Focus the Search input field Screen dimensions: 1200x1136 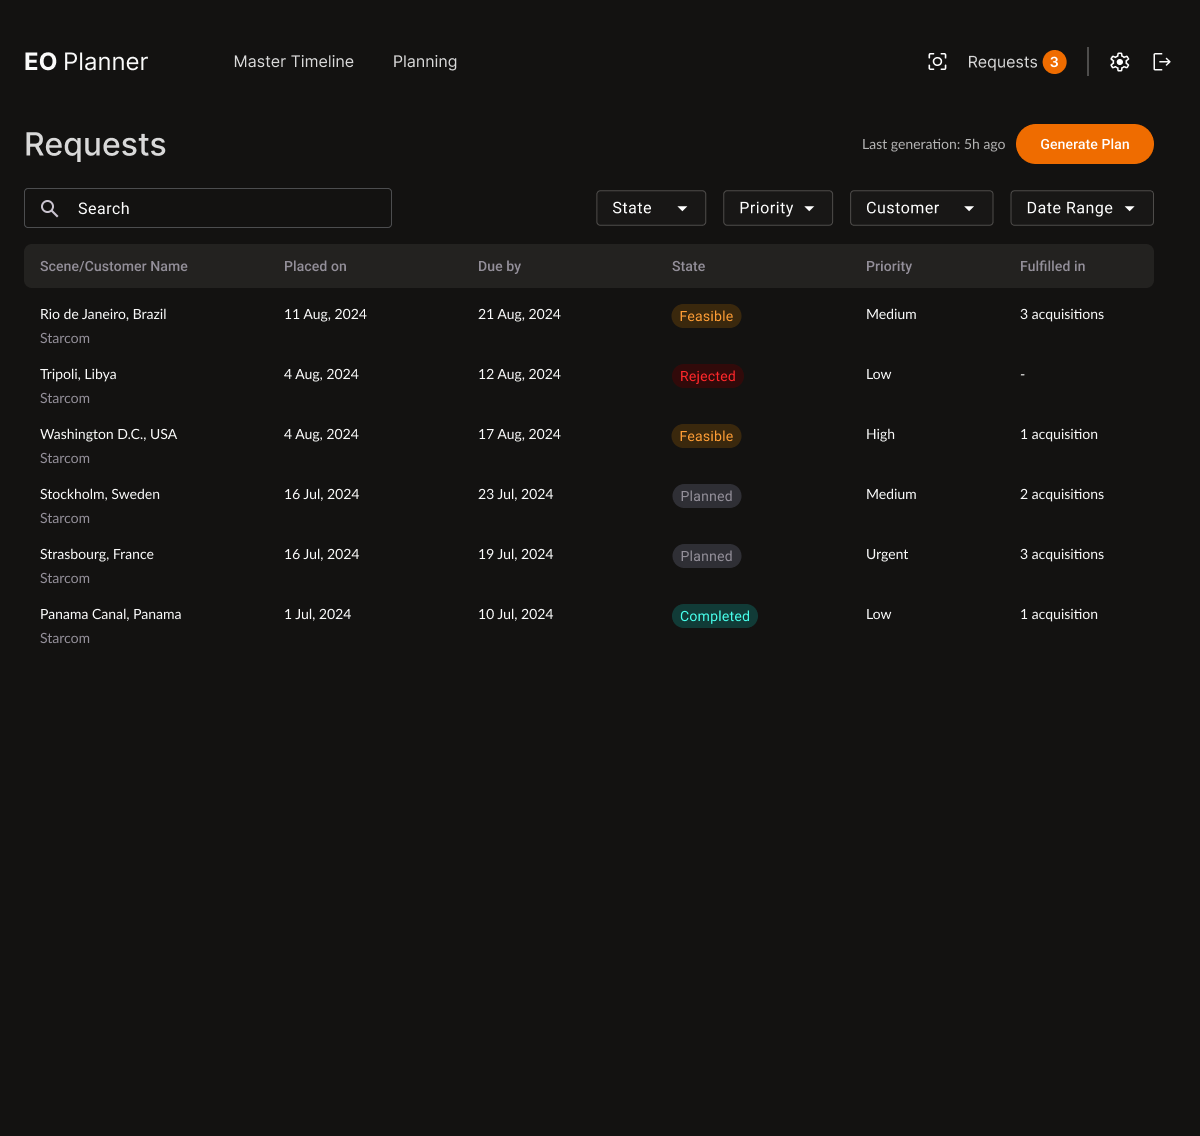pos(208,208)
